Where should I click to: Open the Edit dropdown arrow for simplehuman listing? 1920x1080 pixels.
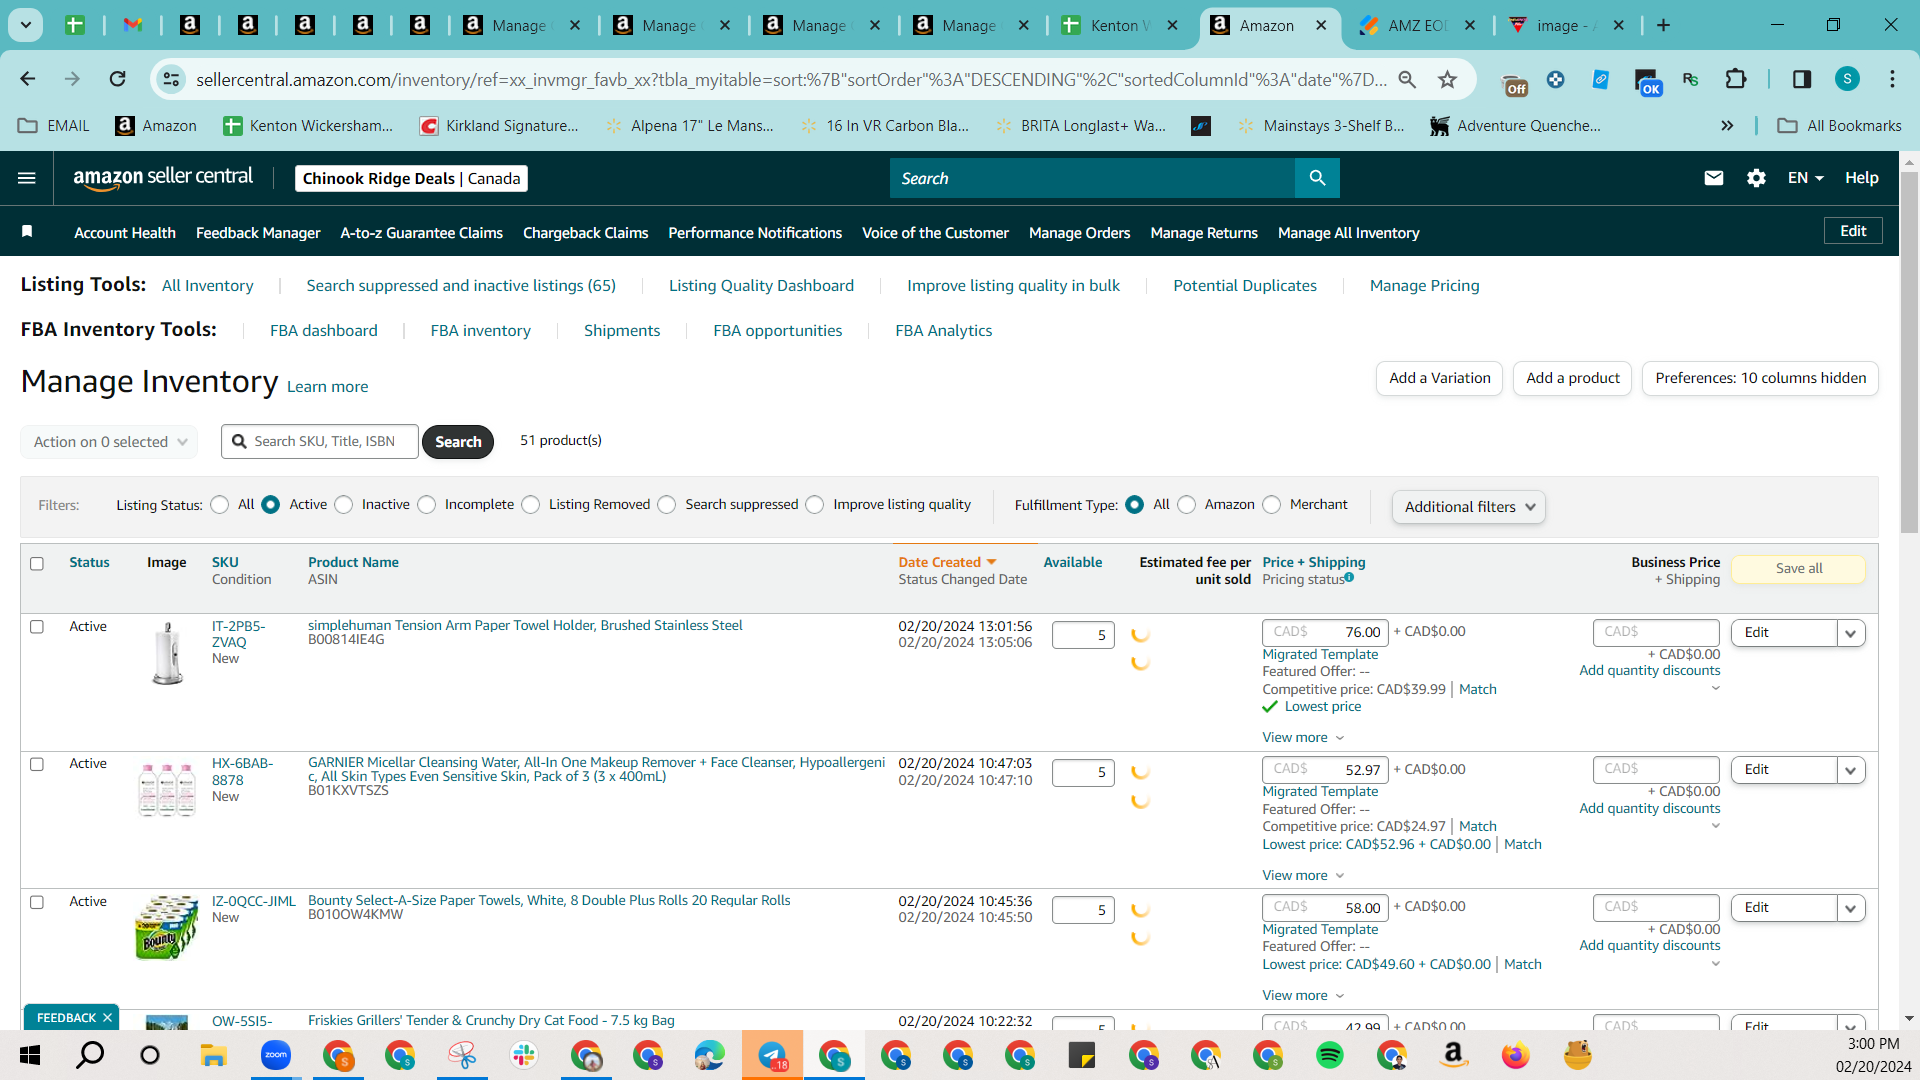pos(1851,633)
